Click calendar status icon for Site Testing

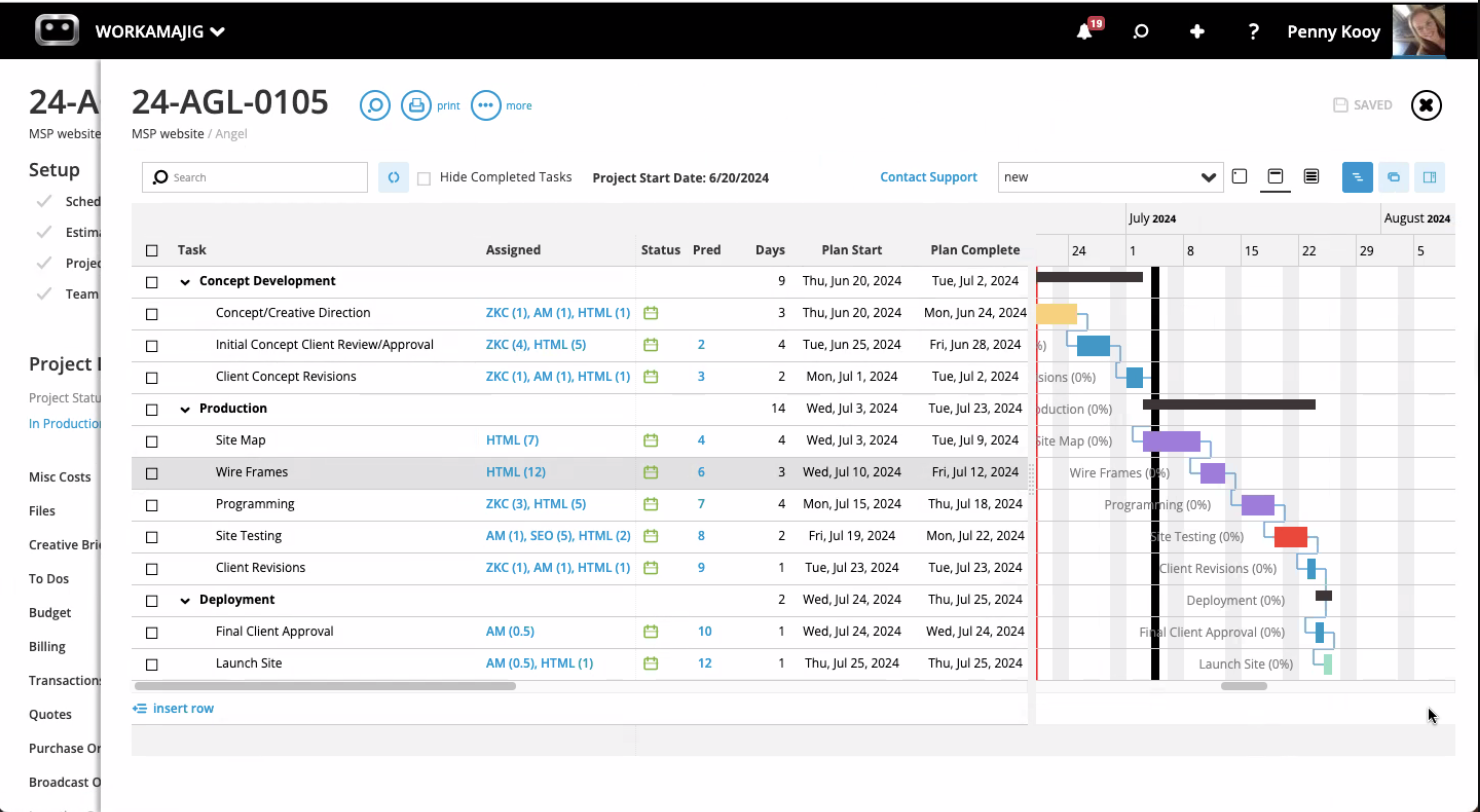(650, 536)
